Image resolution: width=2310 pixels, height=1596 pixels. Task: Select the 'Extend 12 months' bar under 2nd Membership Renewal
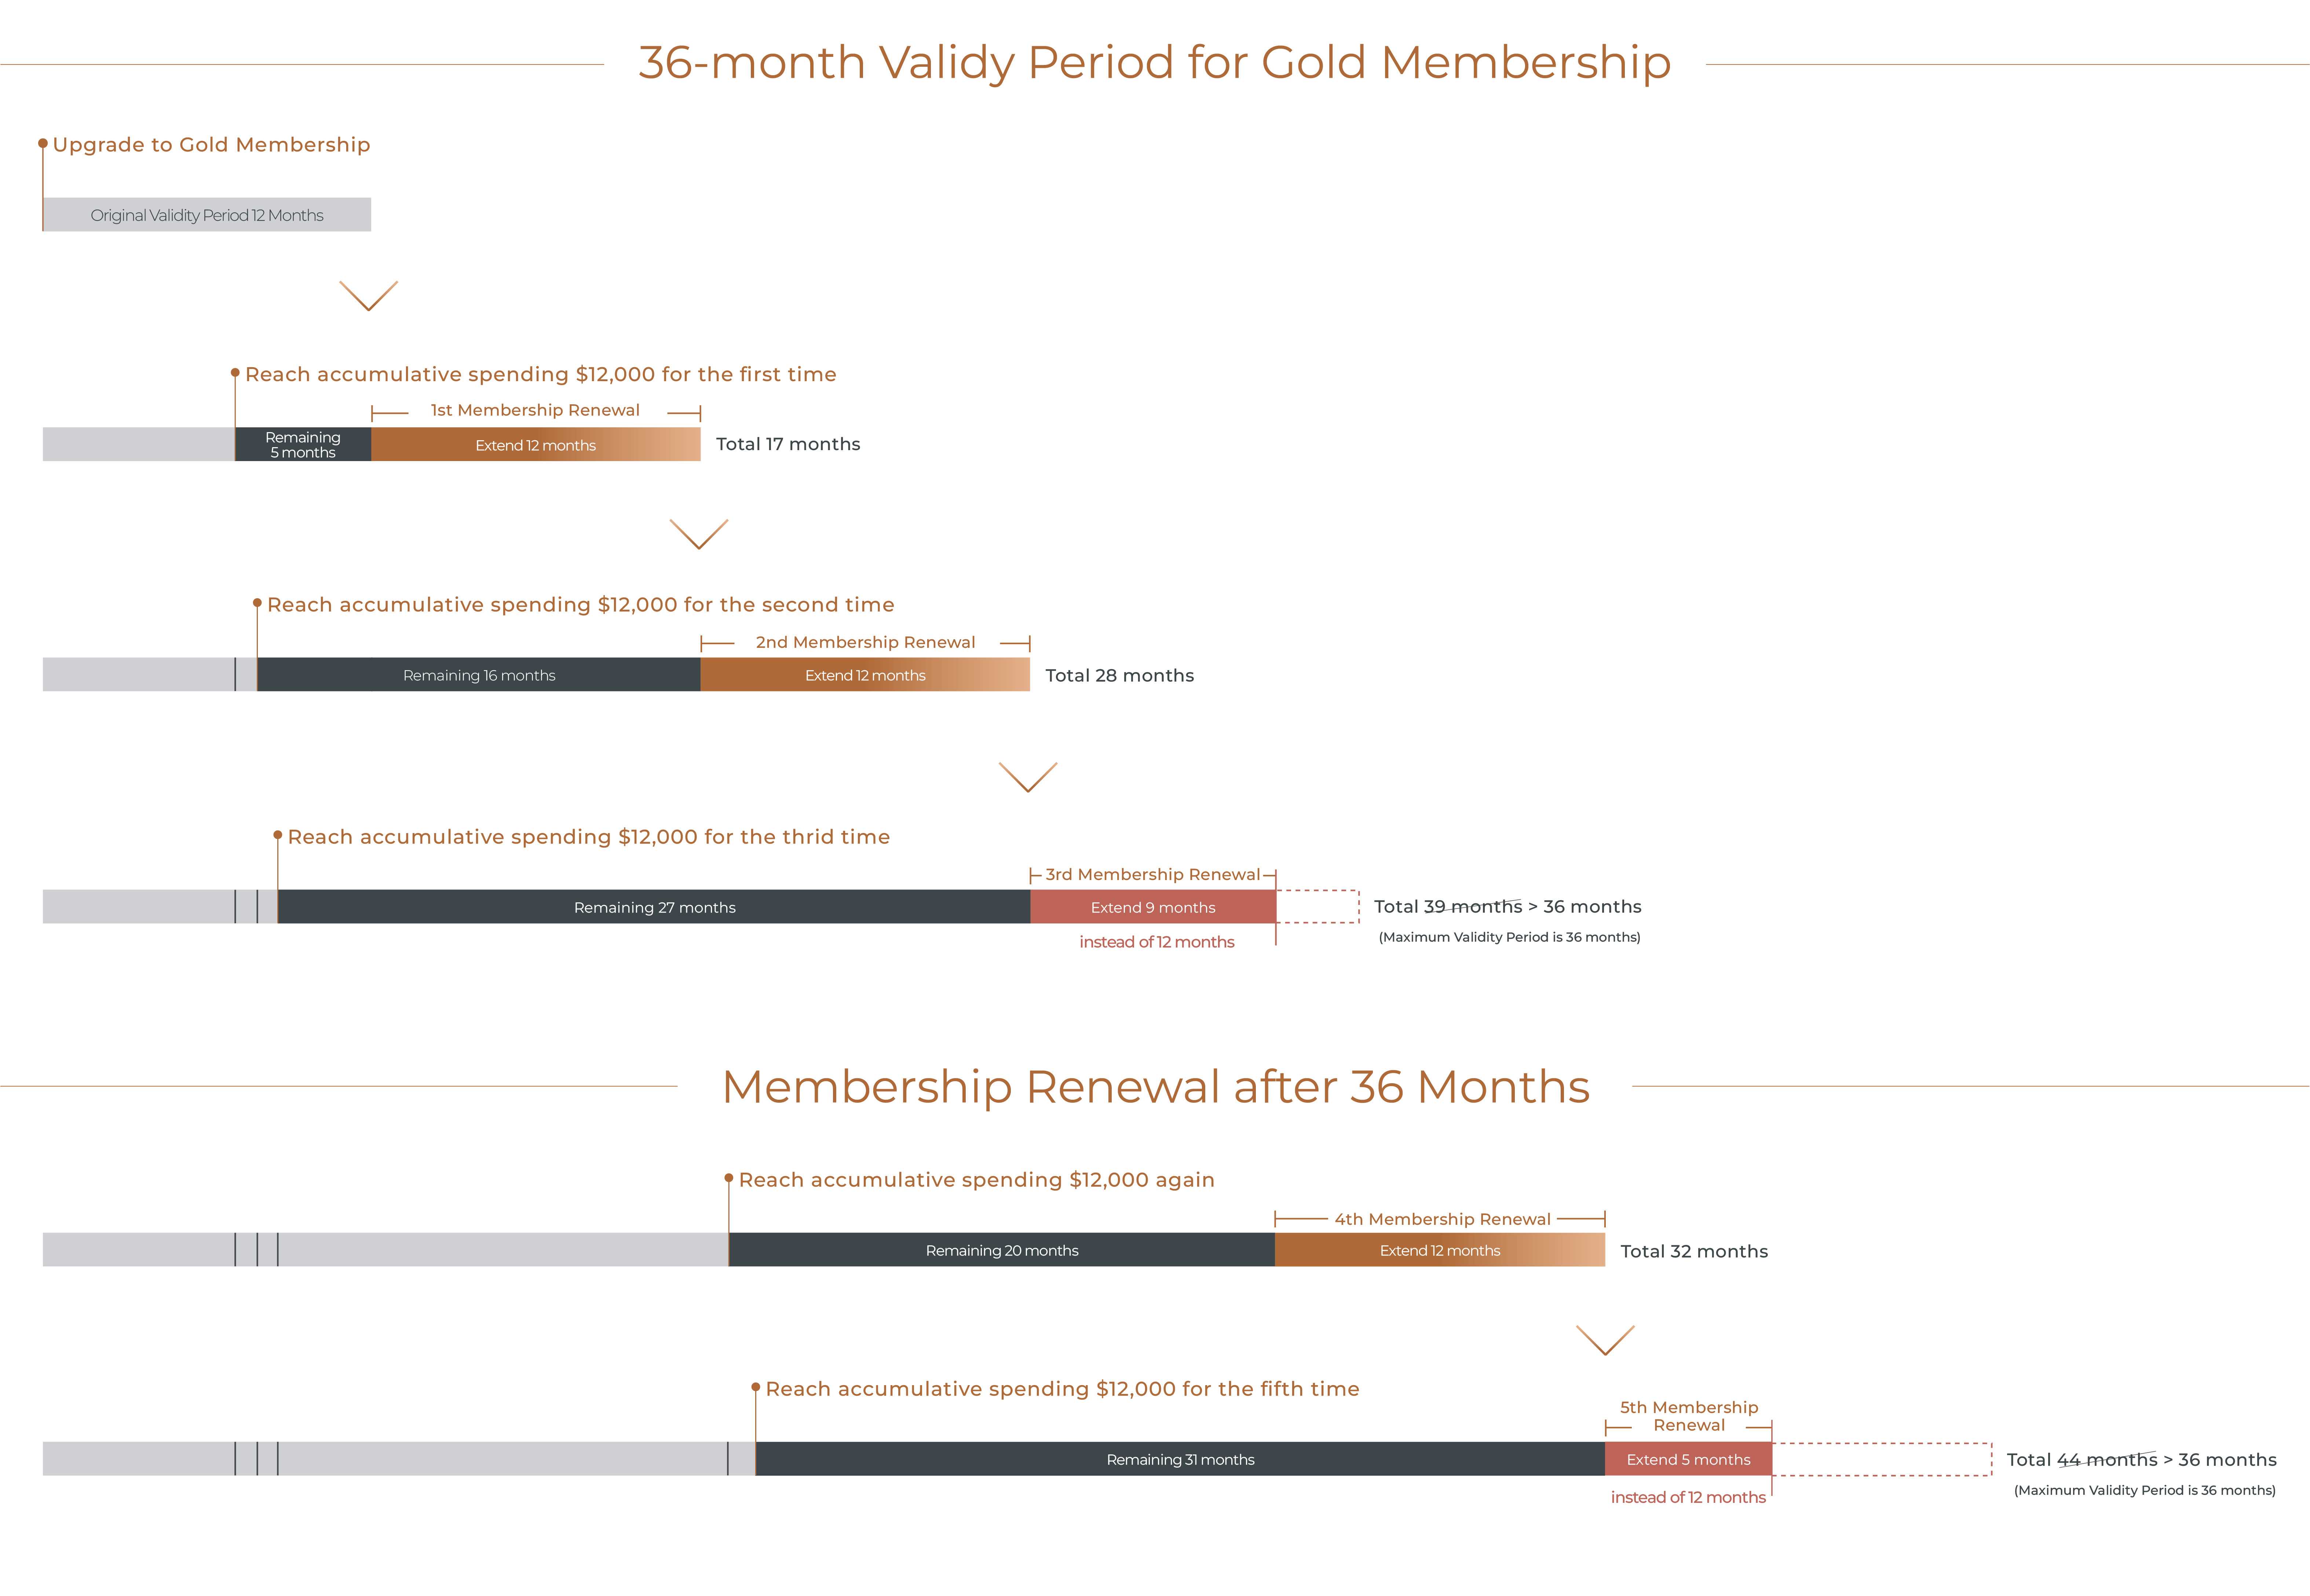click(x=865, y=675)
